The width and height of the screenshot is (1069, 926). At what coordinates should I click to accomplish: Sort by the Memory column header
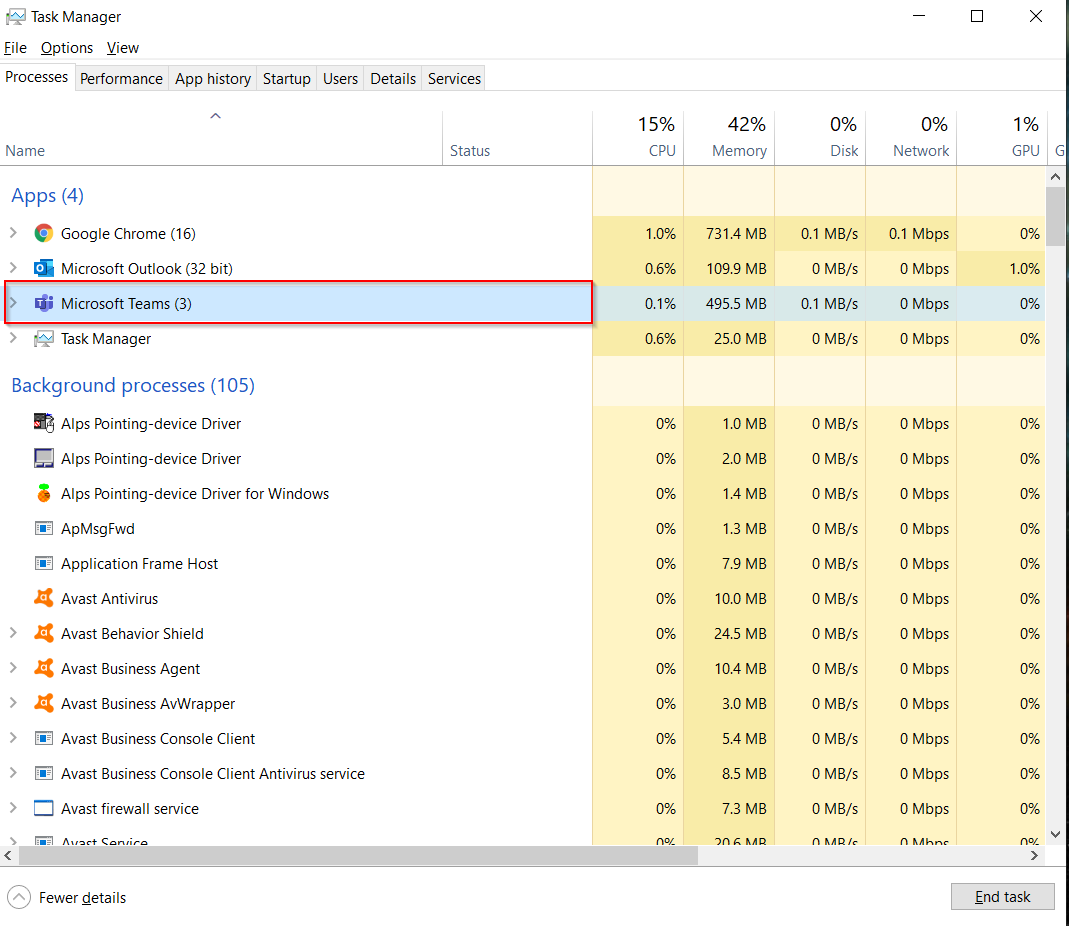729,137
